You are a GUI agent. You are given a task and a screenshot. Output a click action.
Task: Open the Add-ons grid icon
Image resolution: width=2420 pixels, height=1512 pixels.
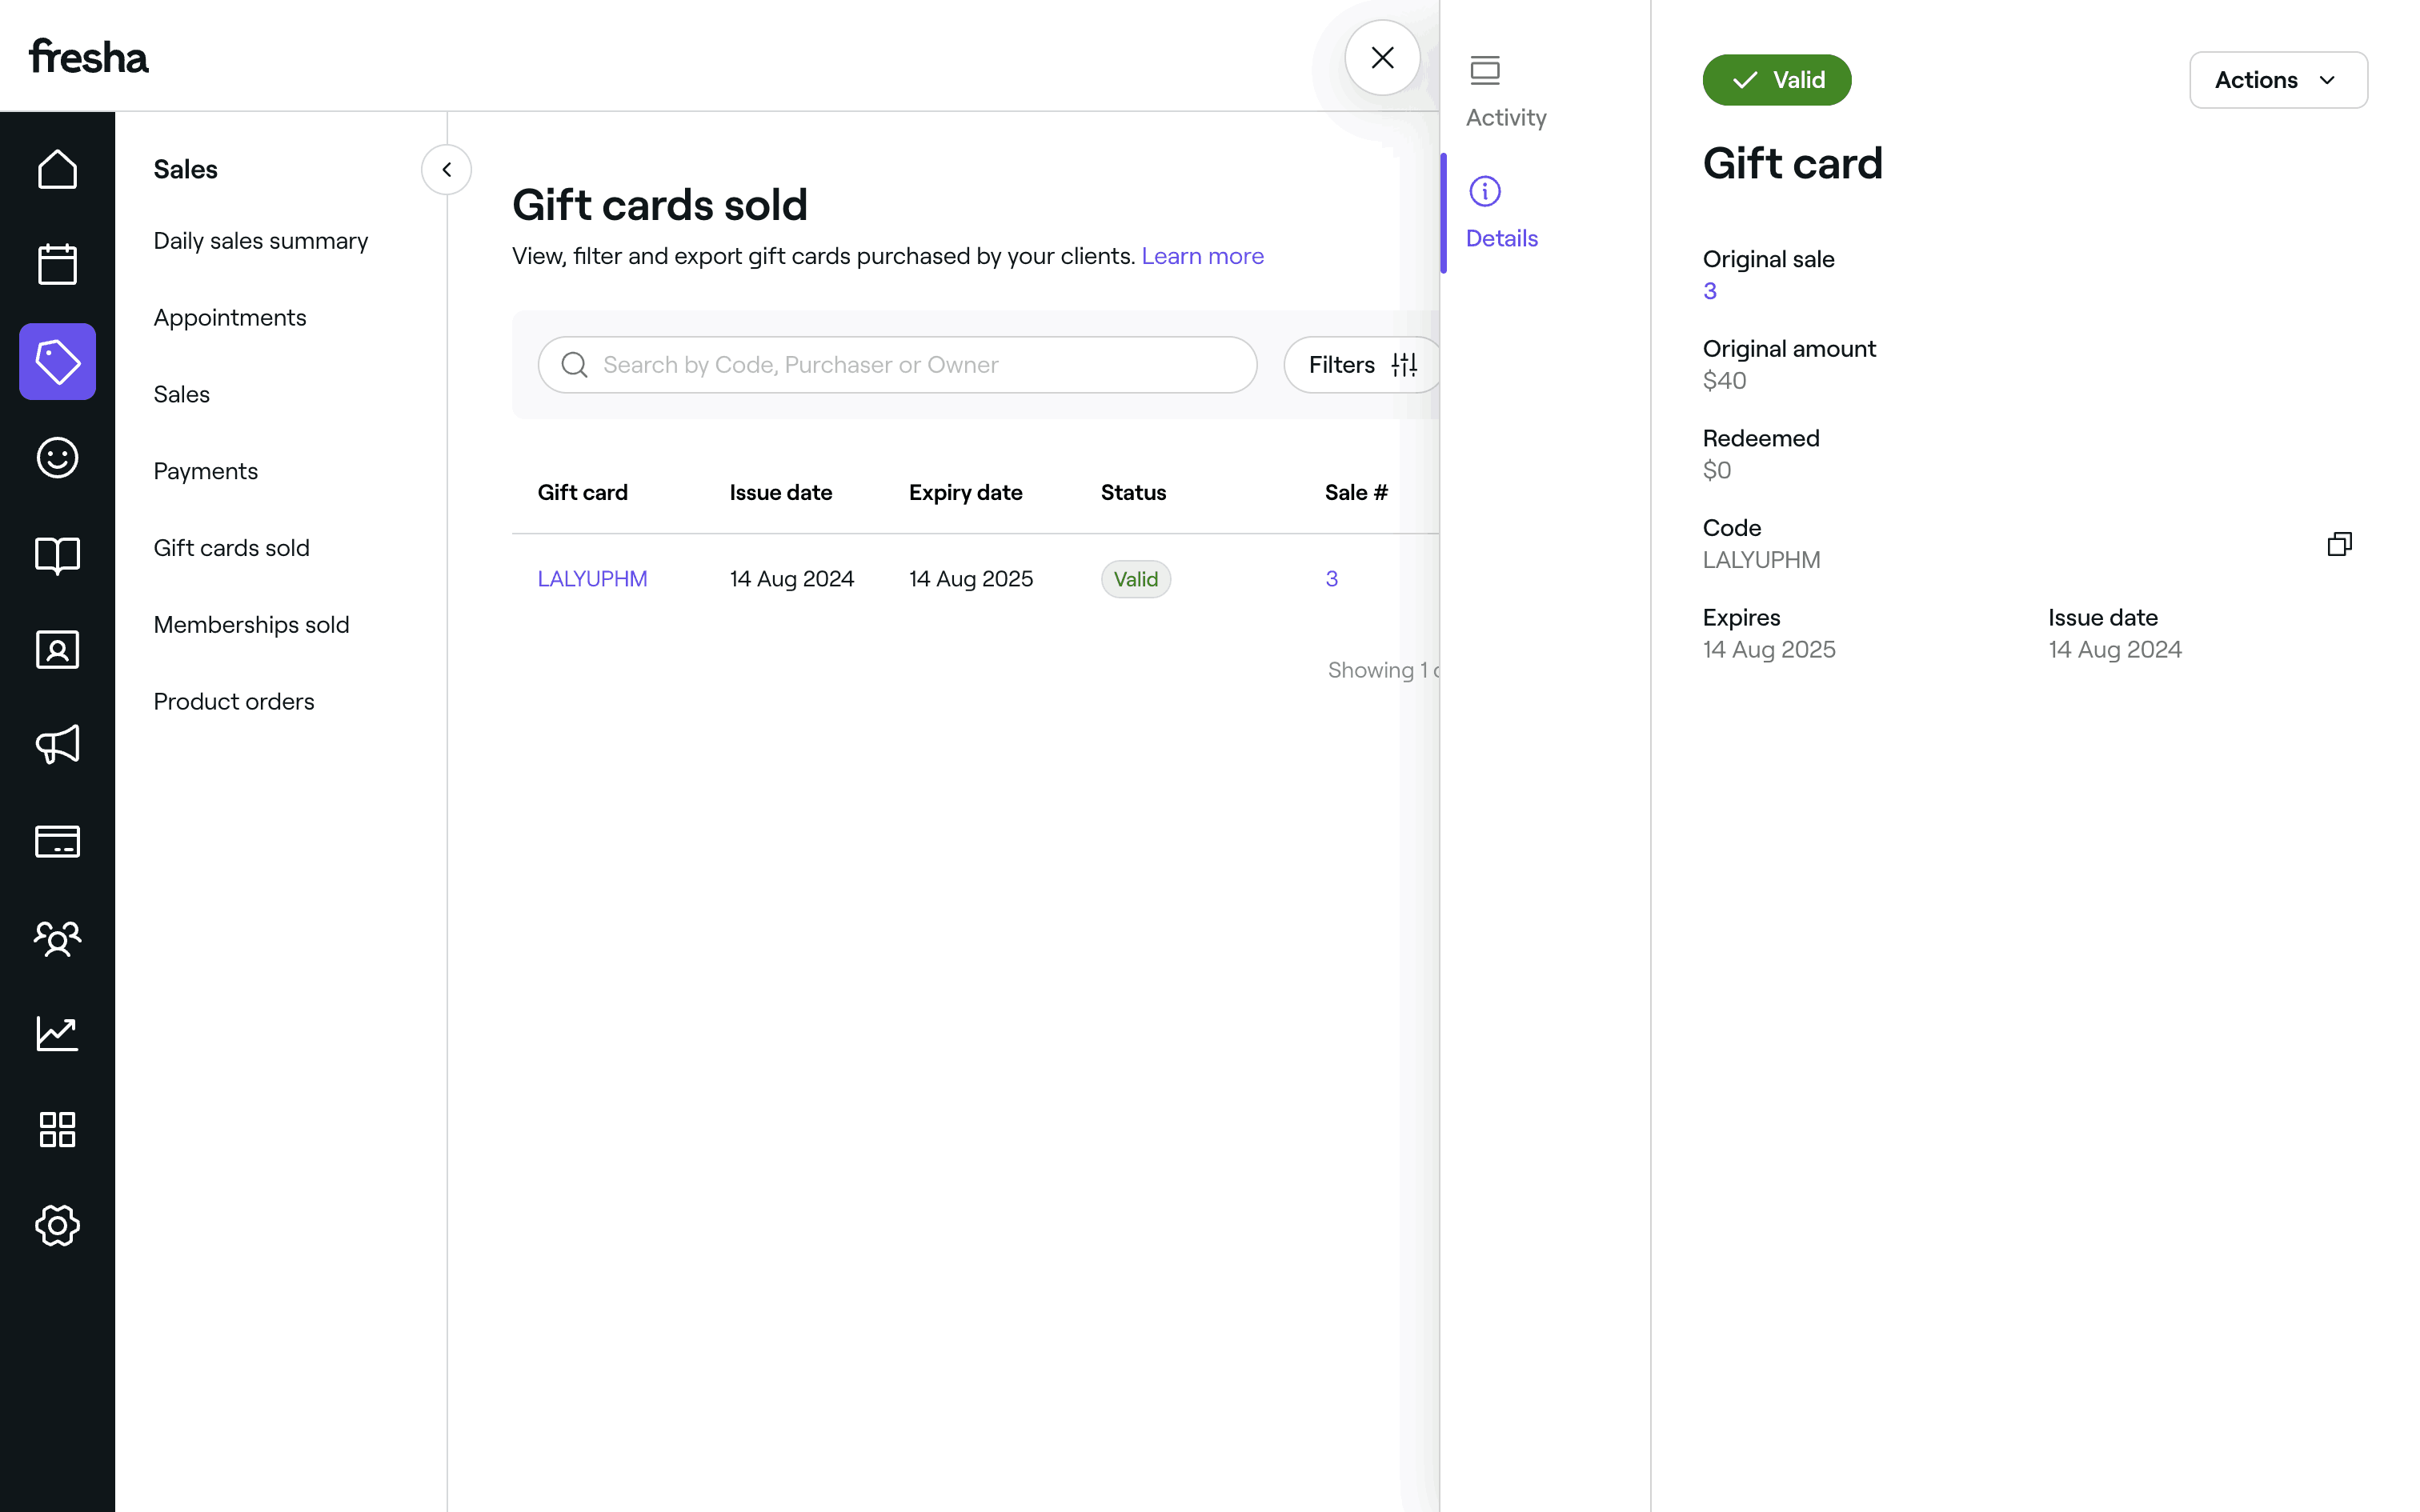pos(57,1130)
